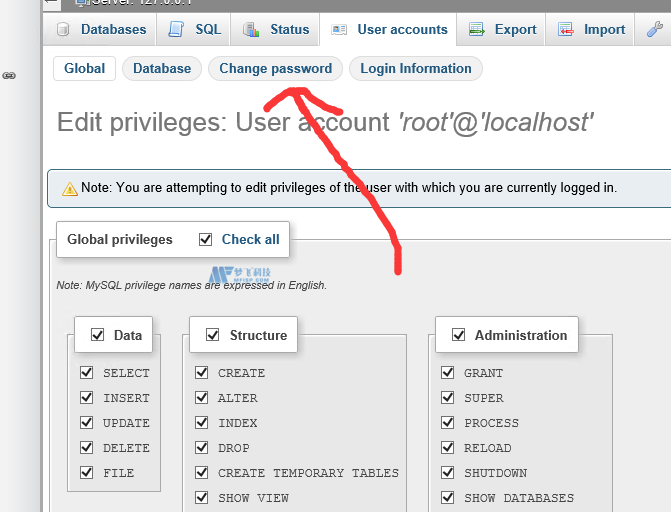Click the chain link icon in left panel
This screenshot has height=512, width=671.
pos(9,75)
